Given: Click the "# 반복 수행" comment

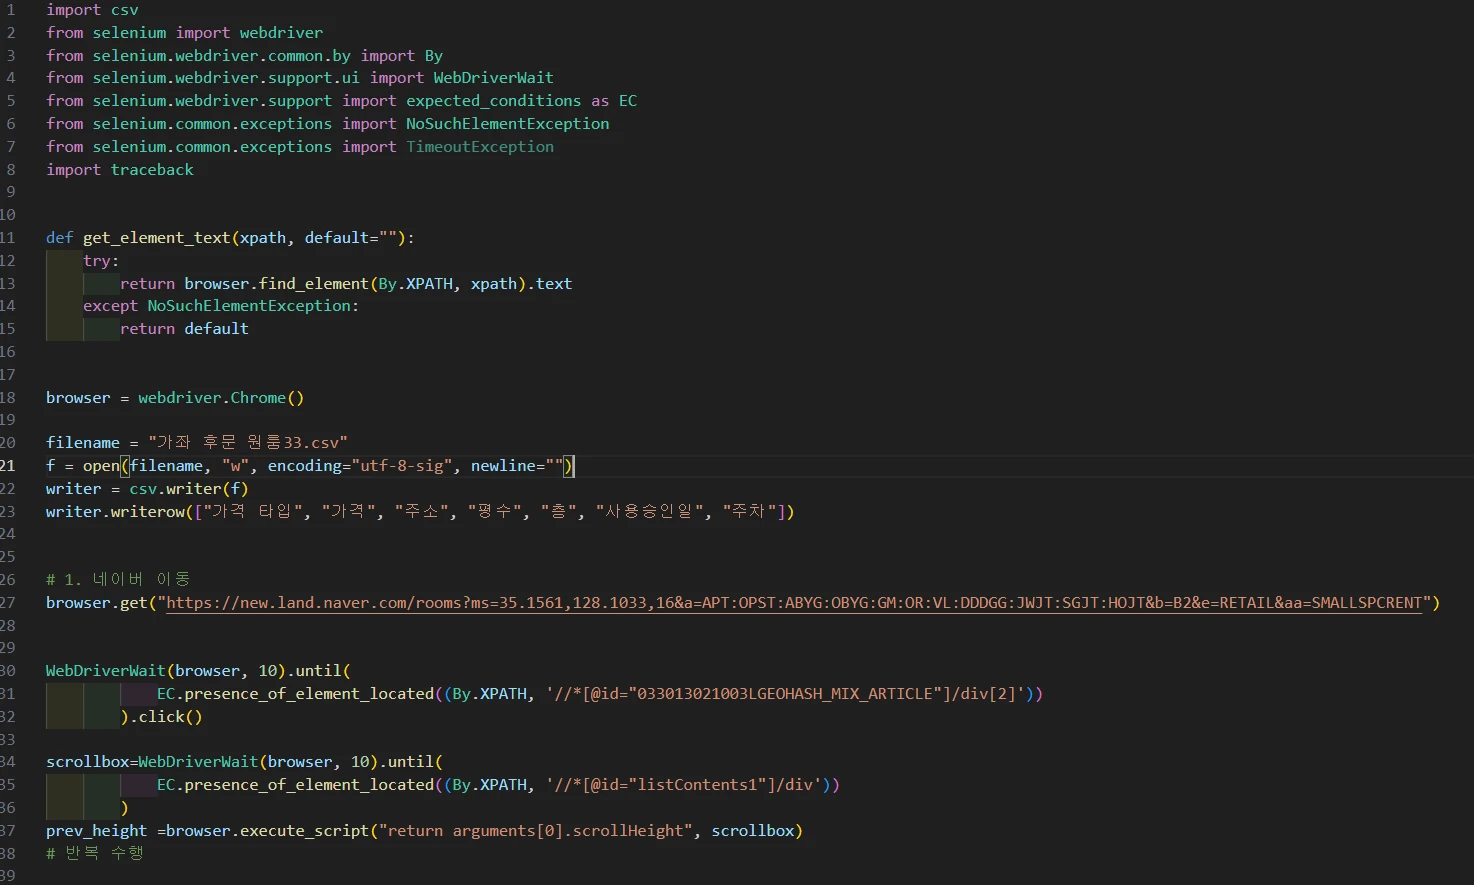Looking at the screenshot, I should [95, 853].
